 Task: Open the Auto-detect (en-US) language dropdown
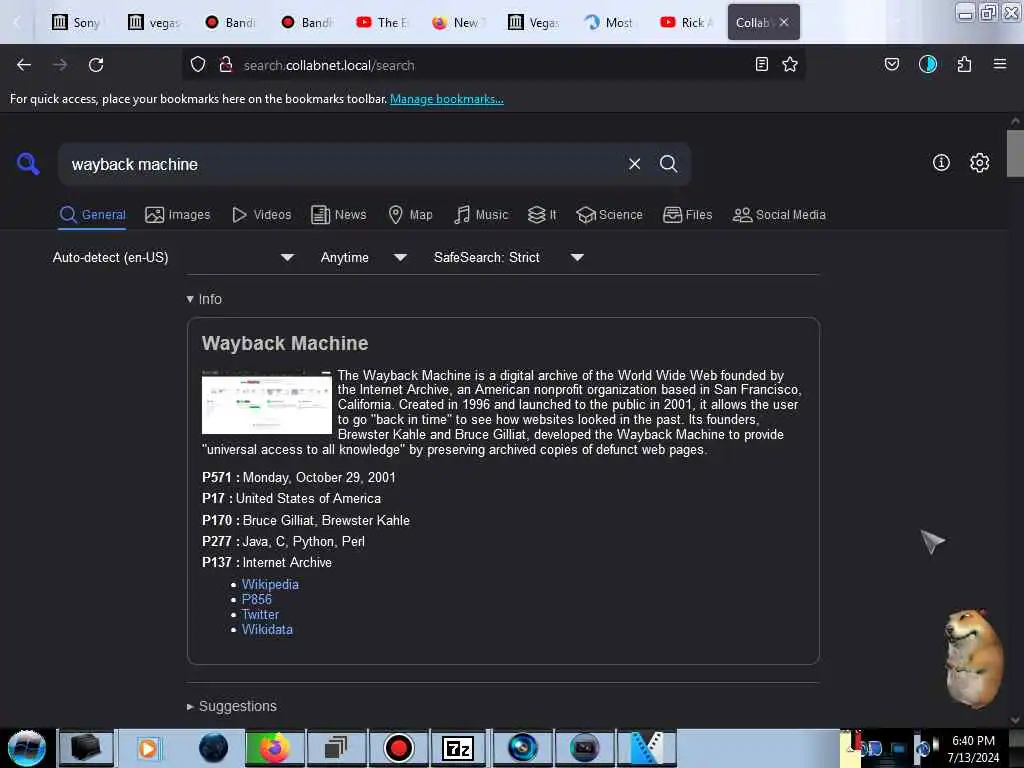[173, 257]
